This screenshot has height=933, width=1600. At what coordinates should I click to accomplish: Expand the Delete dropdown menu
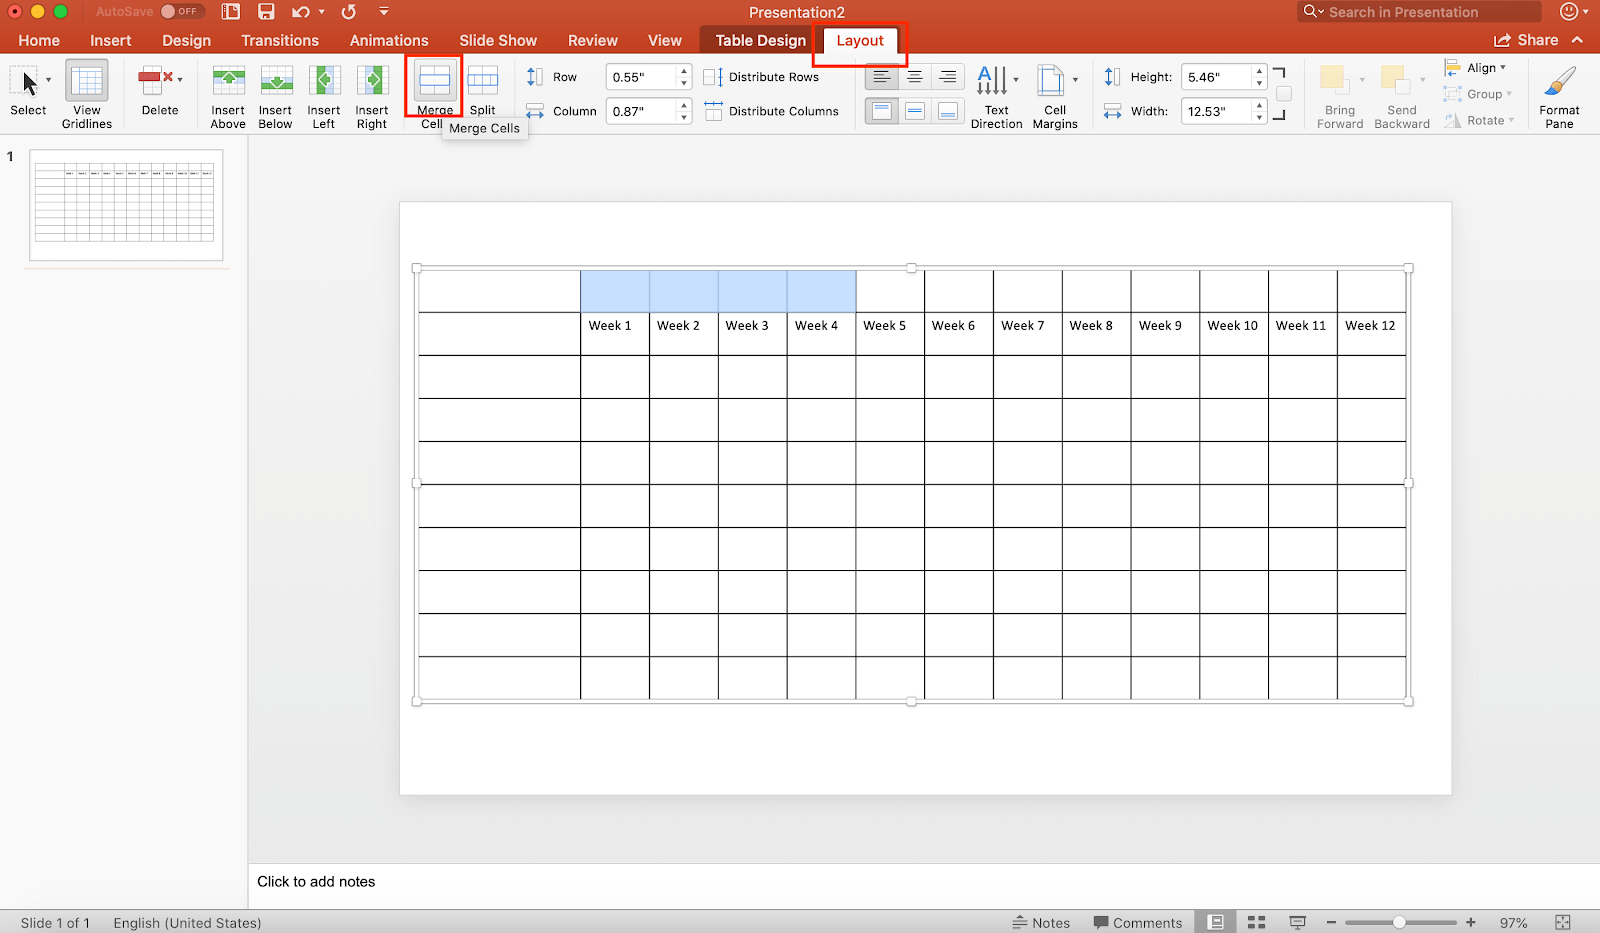point(180,79)
